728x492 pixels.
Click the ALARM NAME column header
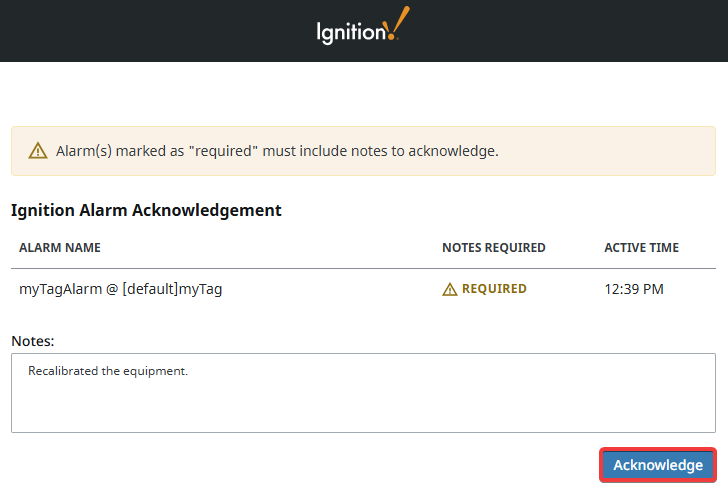coord(60,247)
